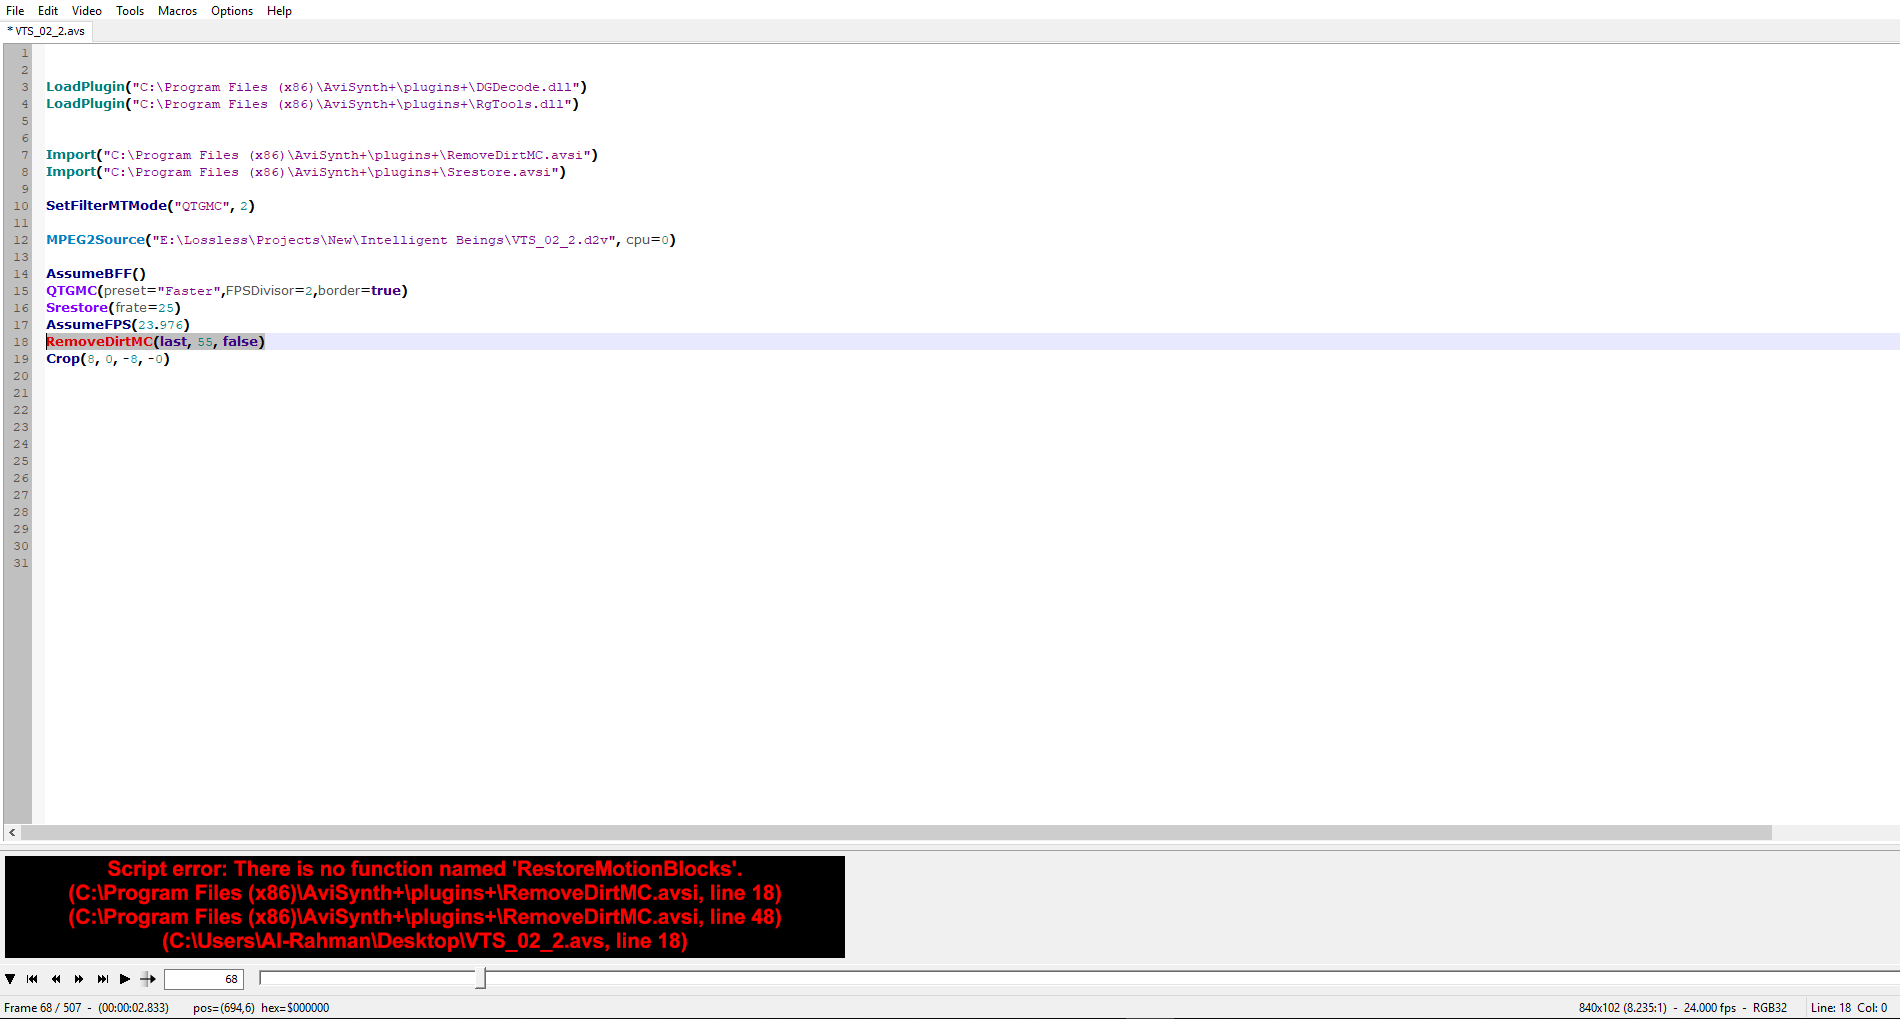This screenshot has width=1900, height=1019.
Task: Open the Edit menu
Action: [x=48, y=11]
